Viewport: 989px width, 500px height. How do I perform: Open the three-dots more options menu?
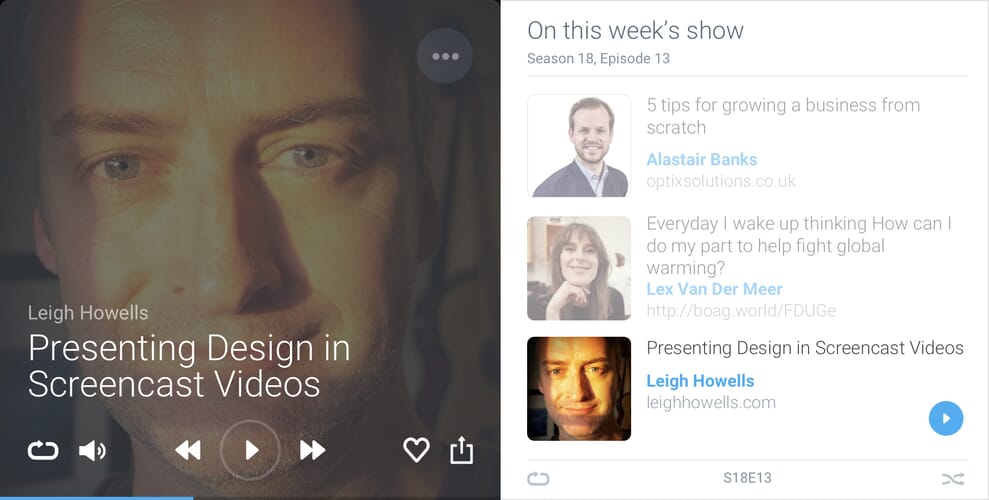point(445,56)
